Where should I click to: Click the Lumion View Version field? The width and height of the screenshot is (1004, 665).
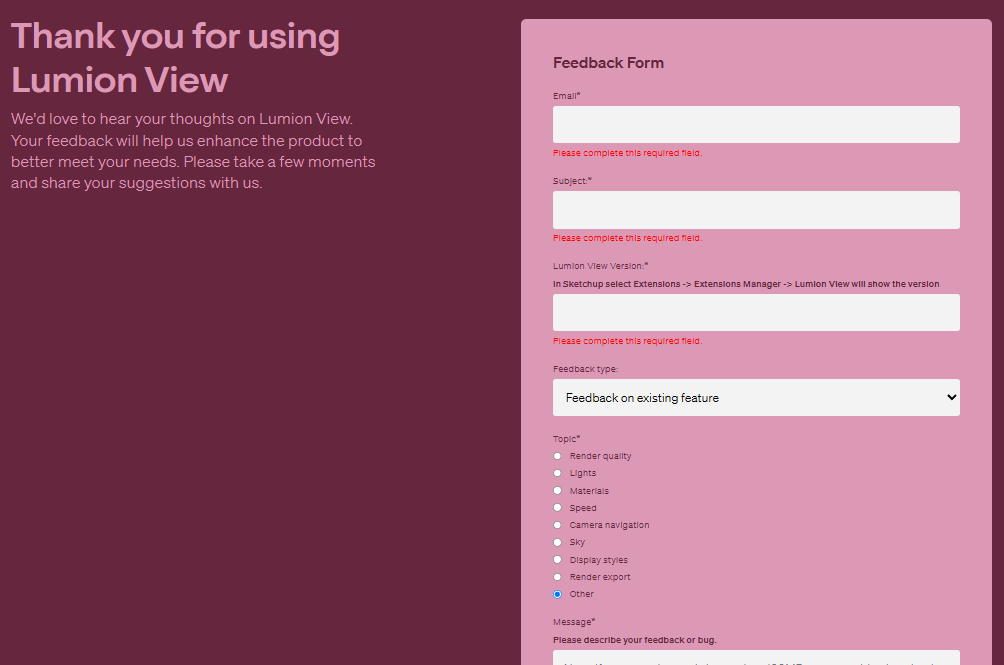[756, 312]
